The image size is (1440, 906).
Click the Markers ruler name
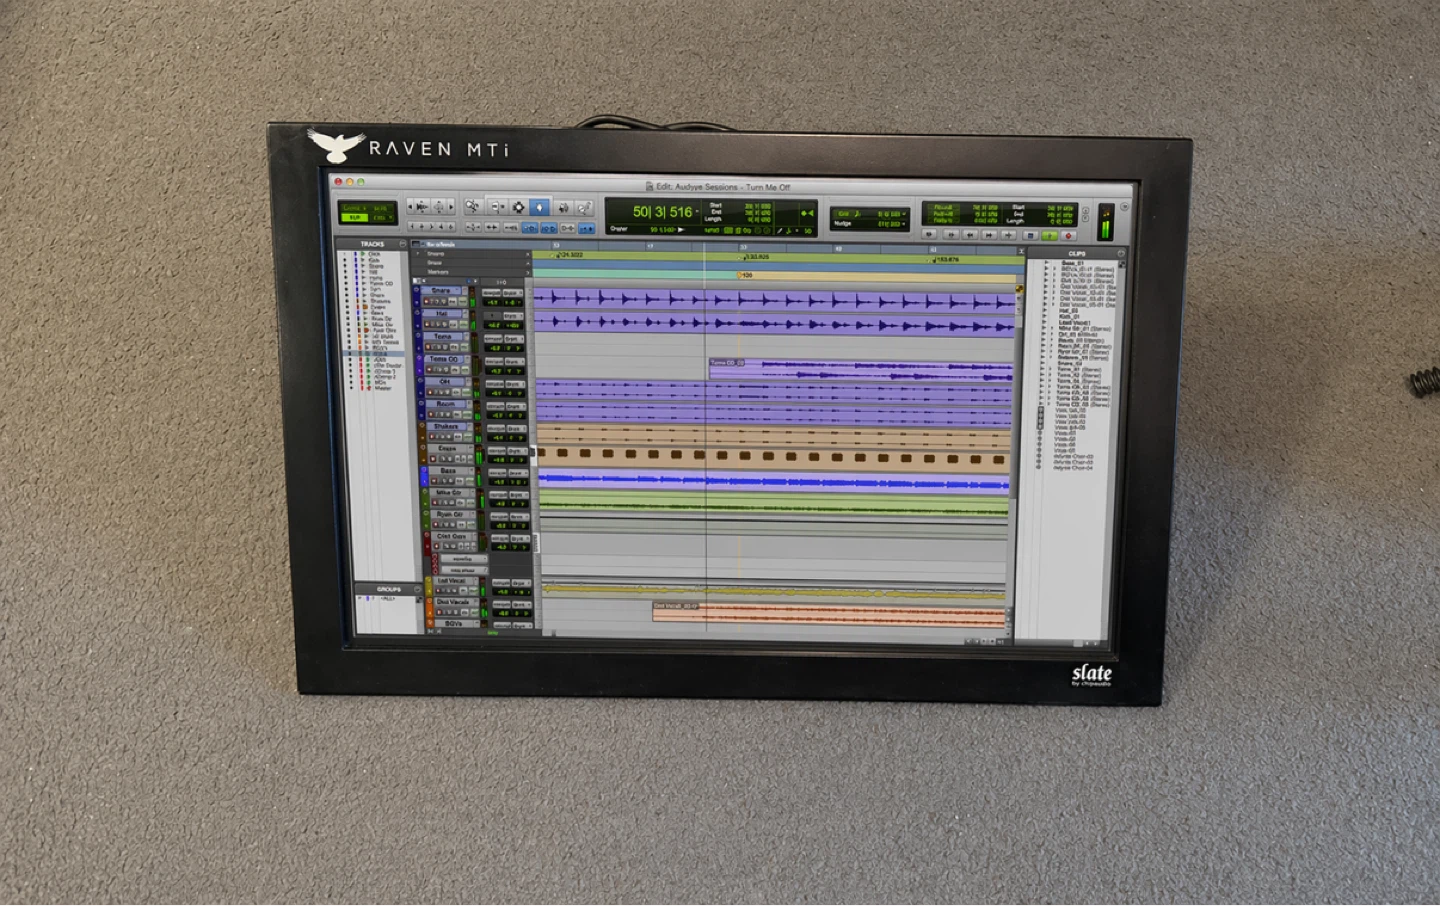[x=438, y=272]
